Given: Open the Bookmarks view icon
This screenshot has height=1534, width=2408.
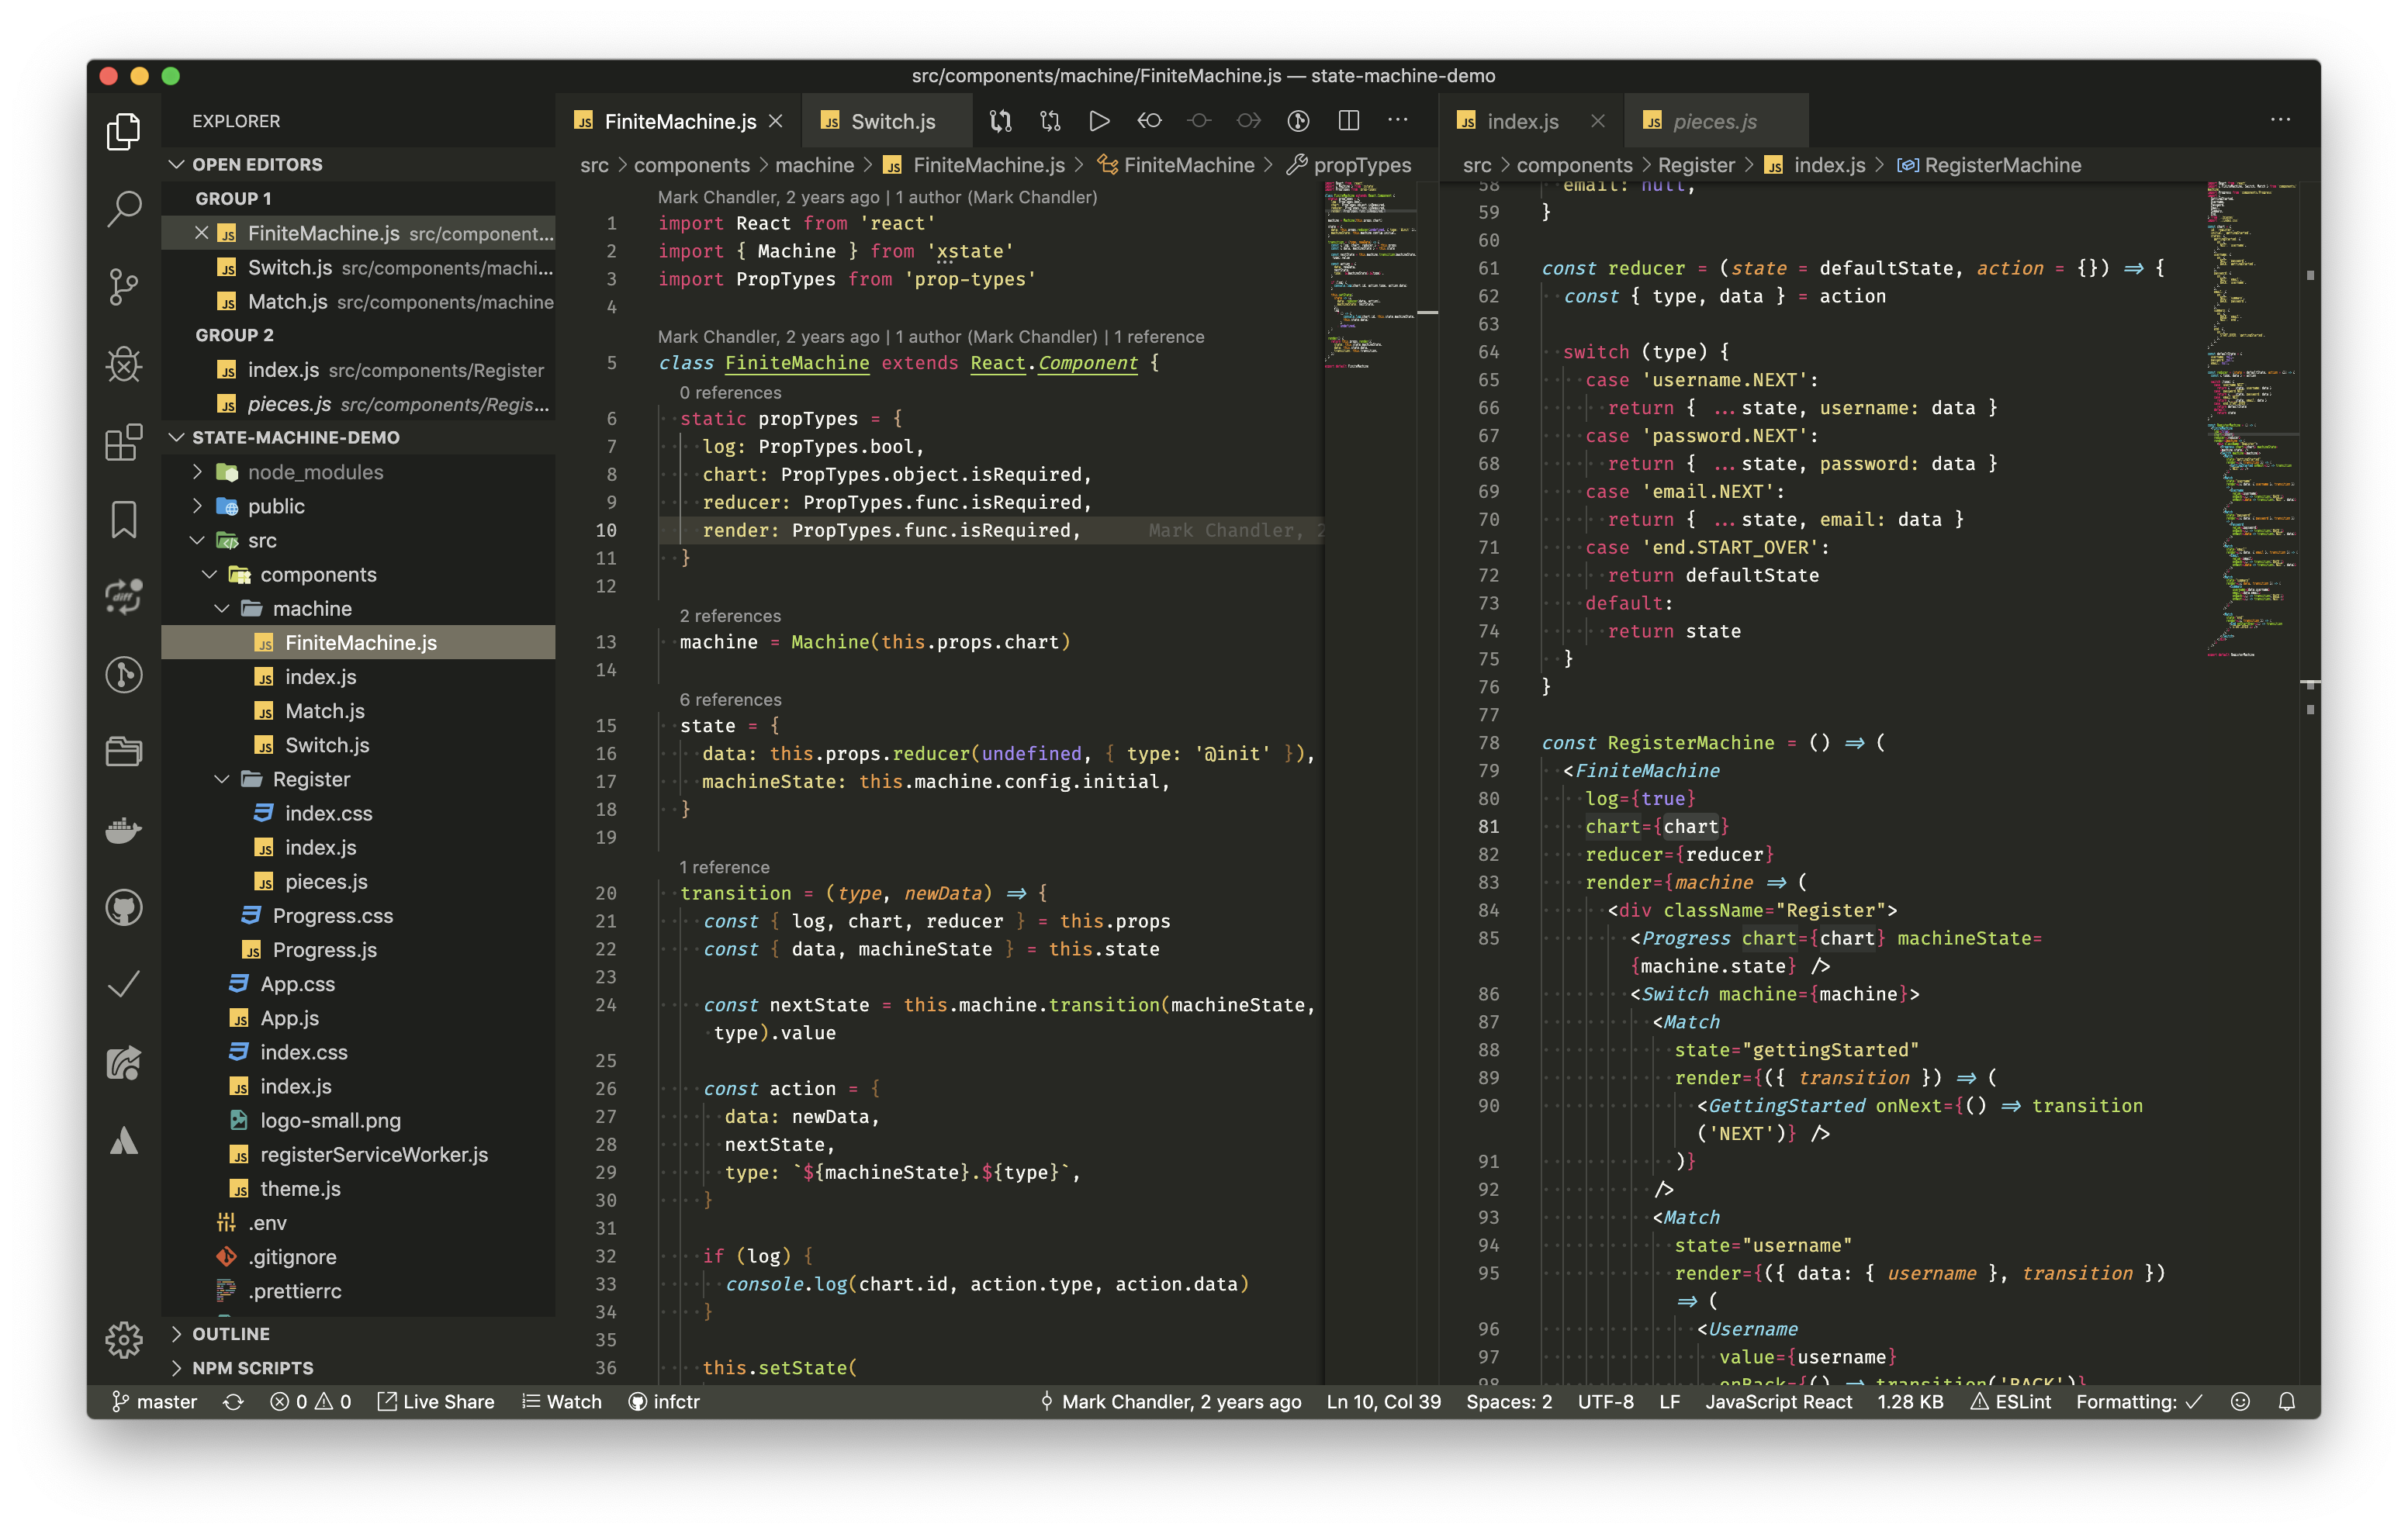Looking at the screenshot, I should pos(123,519).
